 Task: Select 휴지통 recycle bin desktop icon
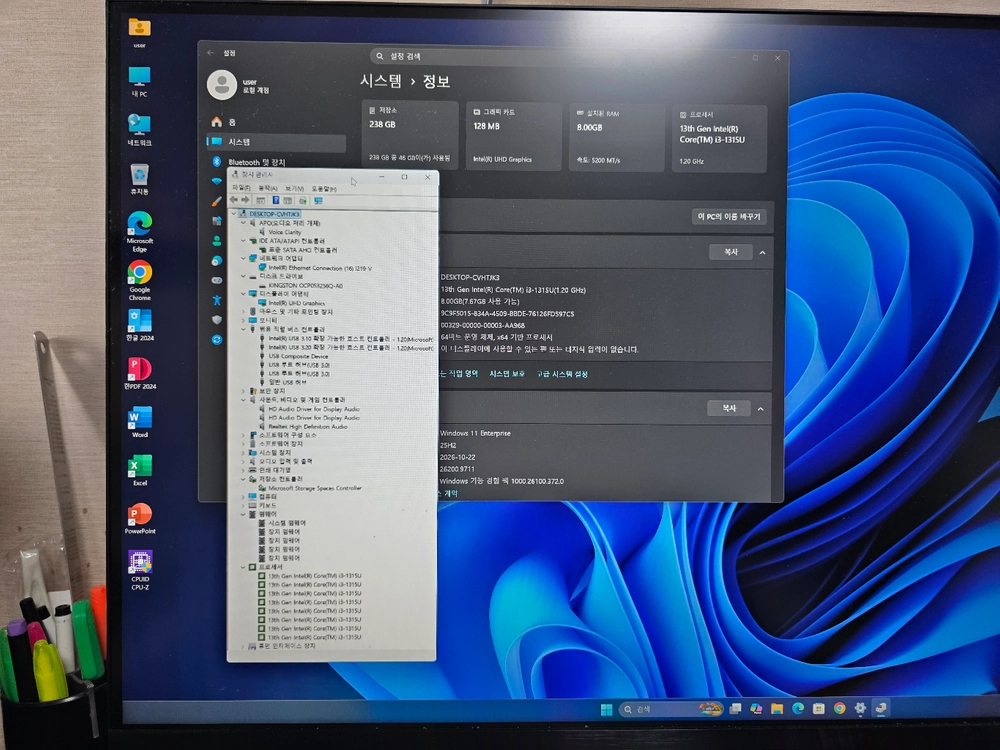click(x=140, y=179)
